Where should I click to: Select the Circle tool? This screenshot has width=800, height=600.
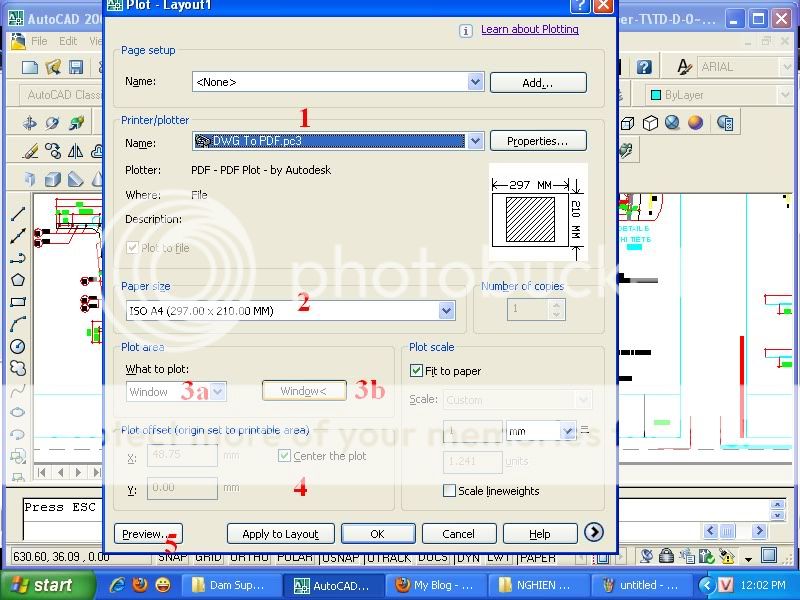click(x=18, y=346)
